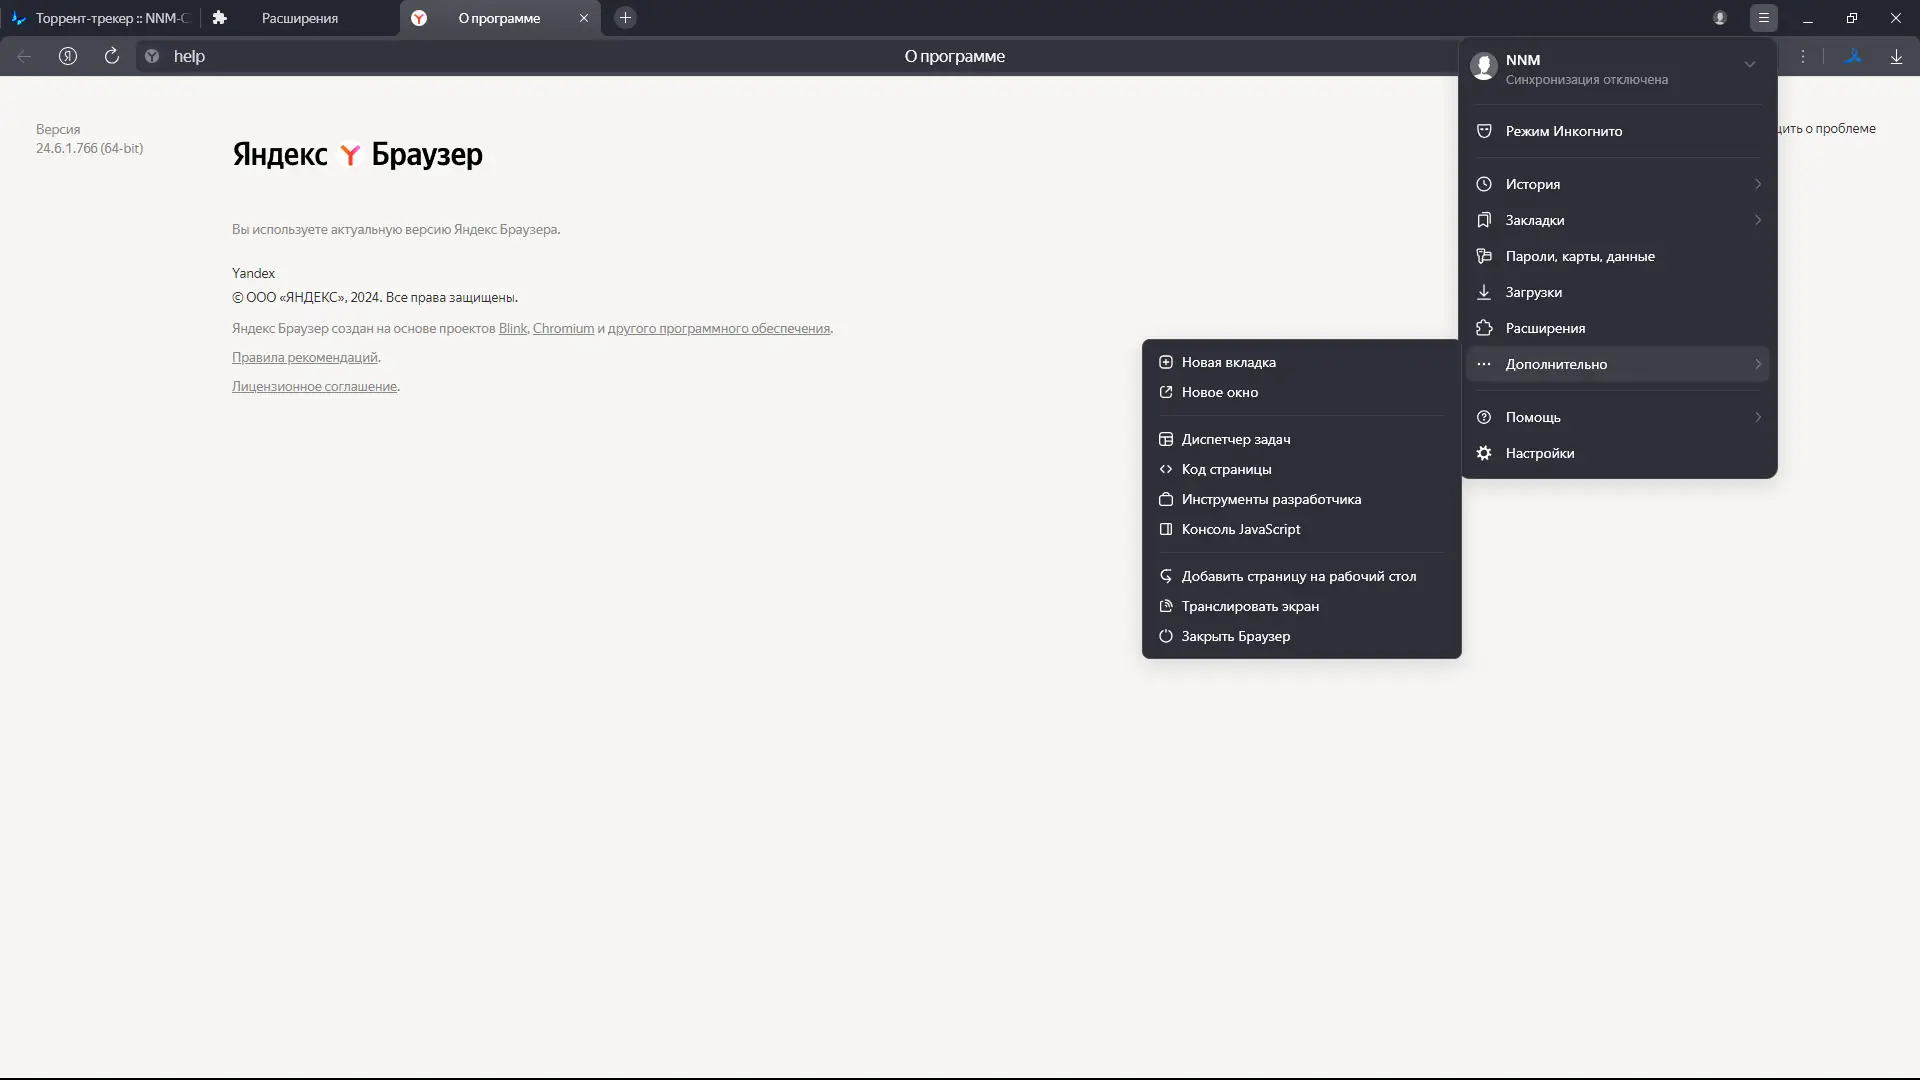Expand the NNM account profile chevron

tap(1750, 64)
